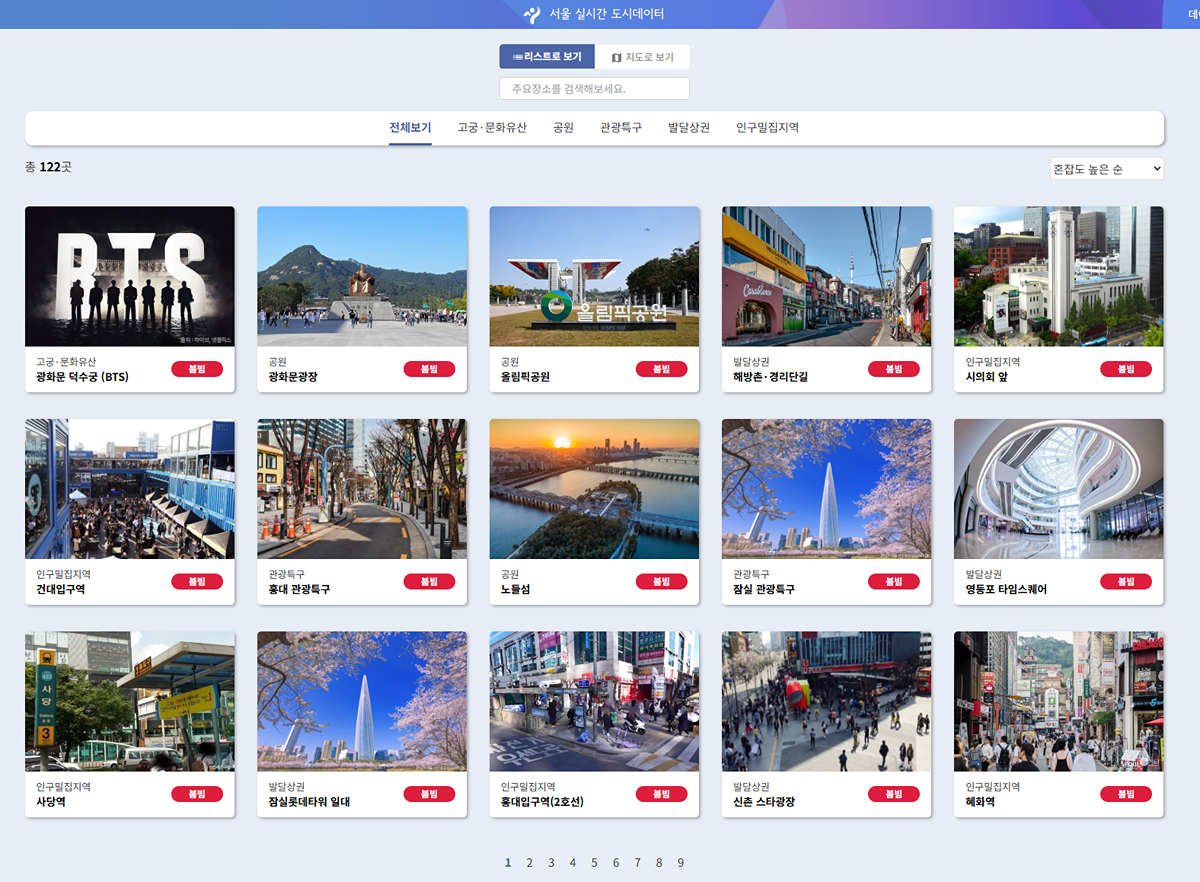Show the 인구밀집지역 category tab
Viewport: 1200px width, 882px height.
767,128
